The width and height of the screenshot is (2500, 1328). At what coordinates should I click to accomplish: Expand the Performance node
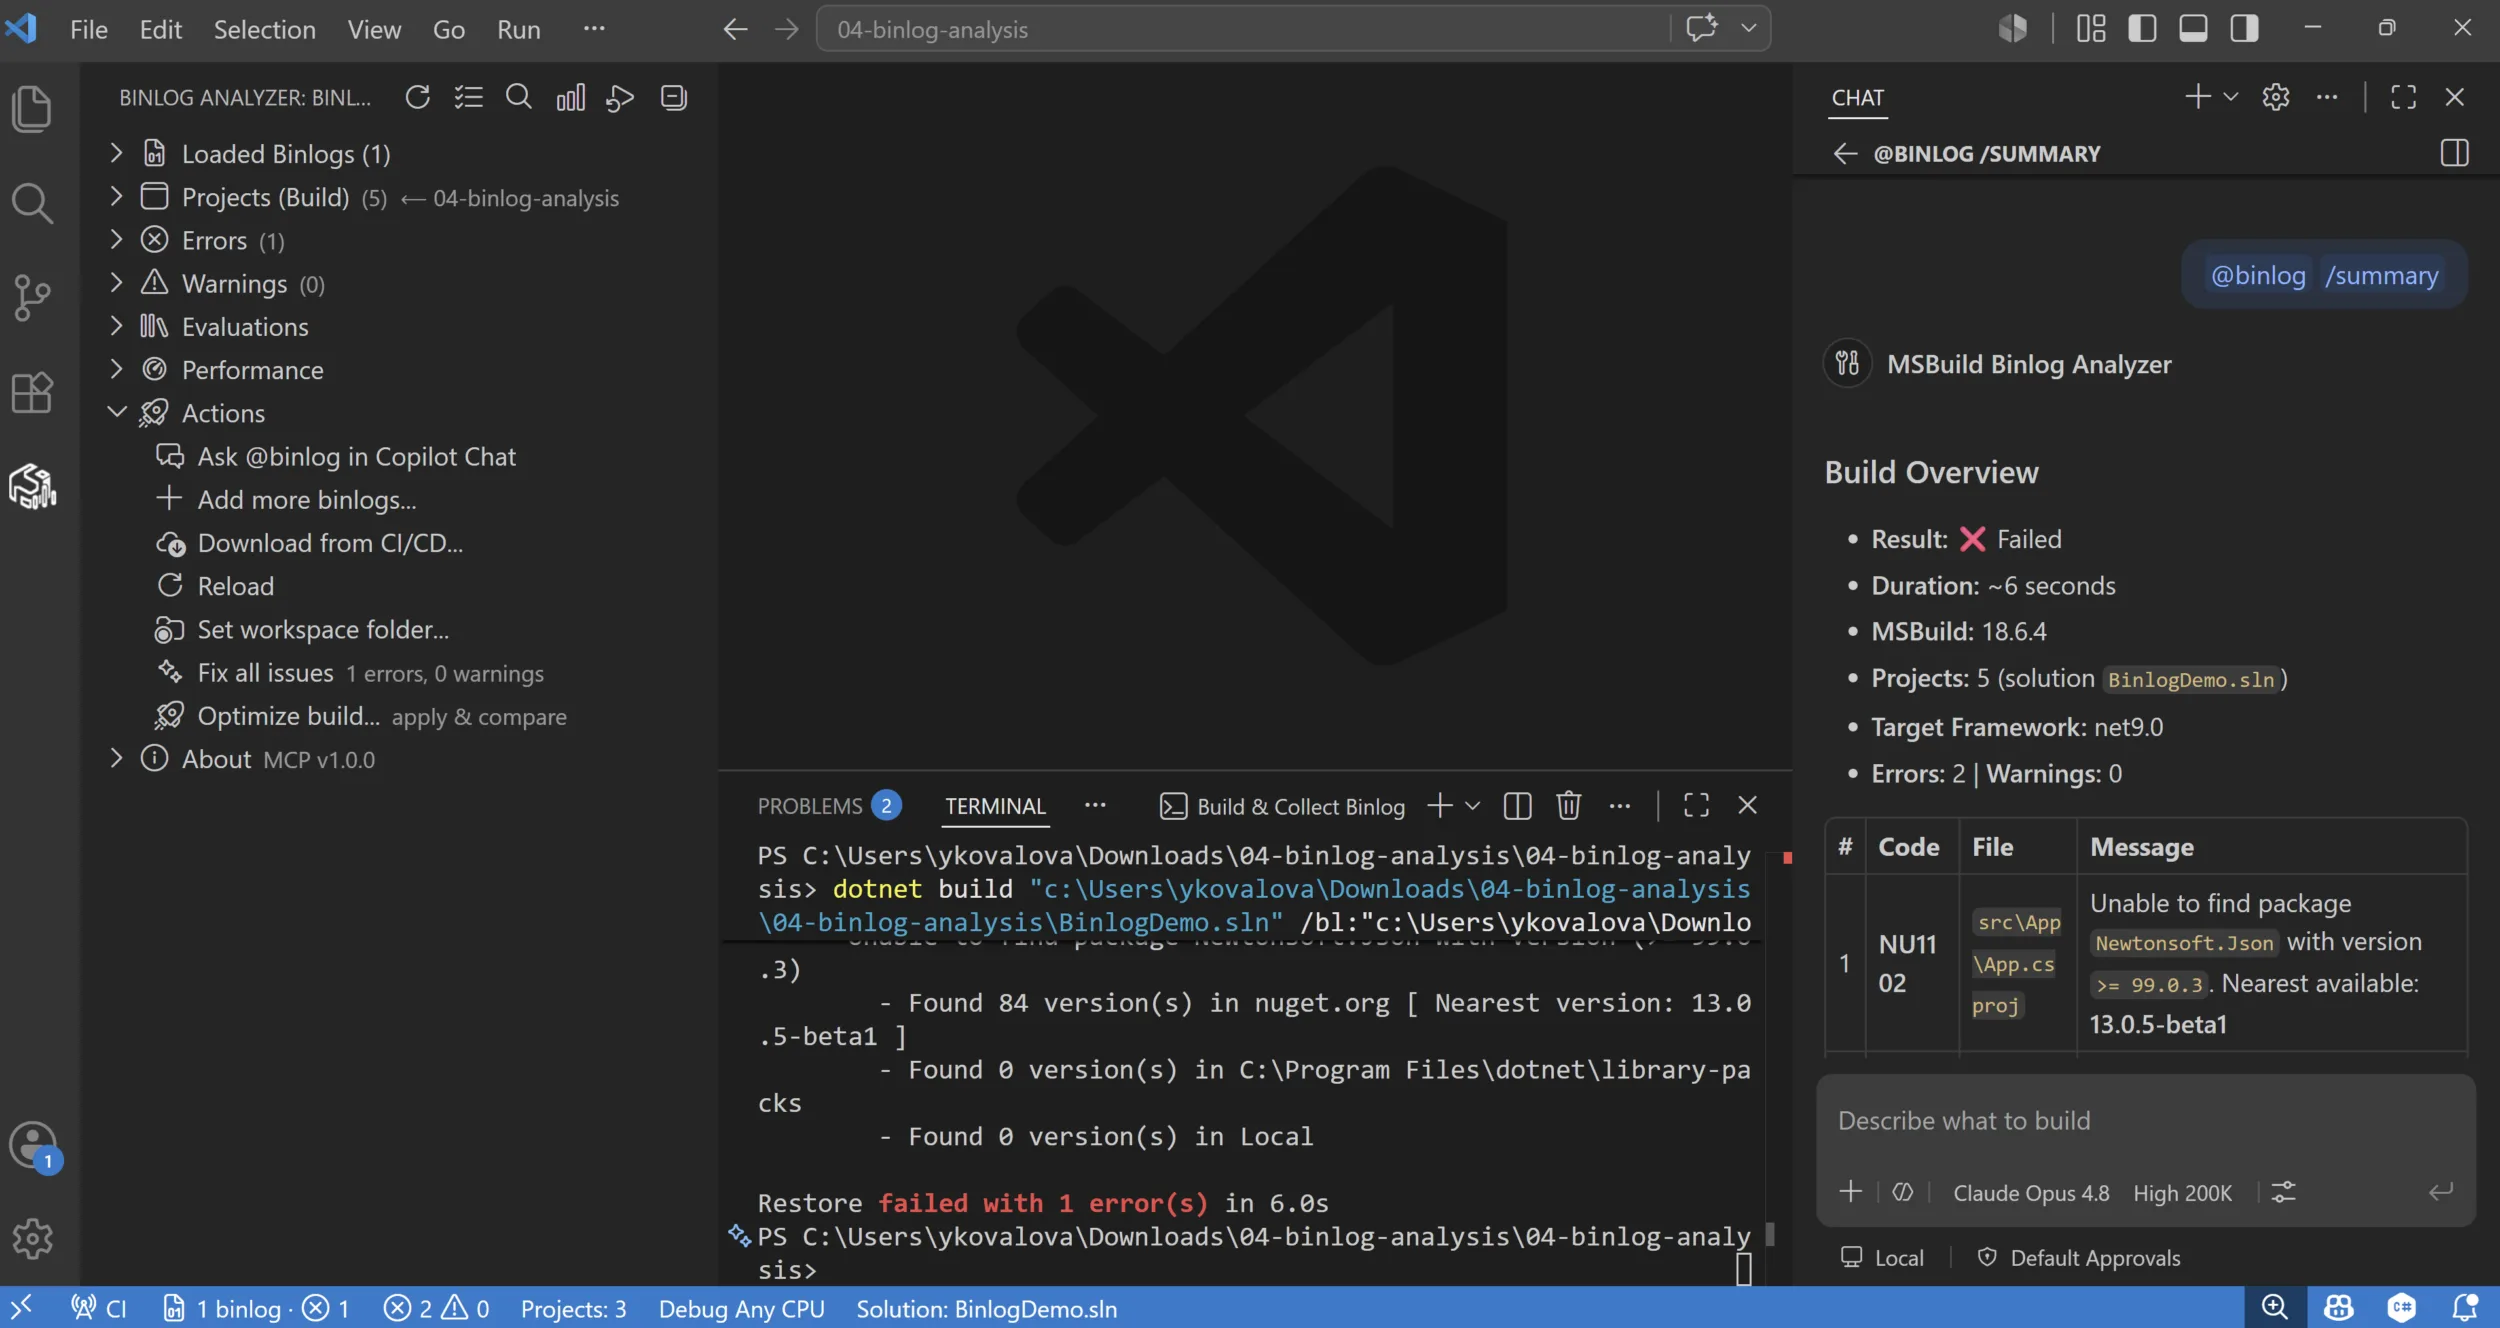116,369
